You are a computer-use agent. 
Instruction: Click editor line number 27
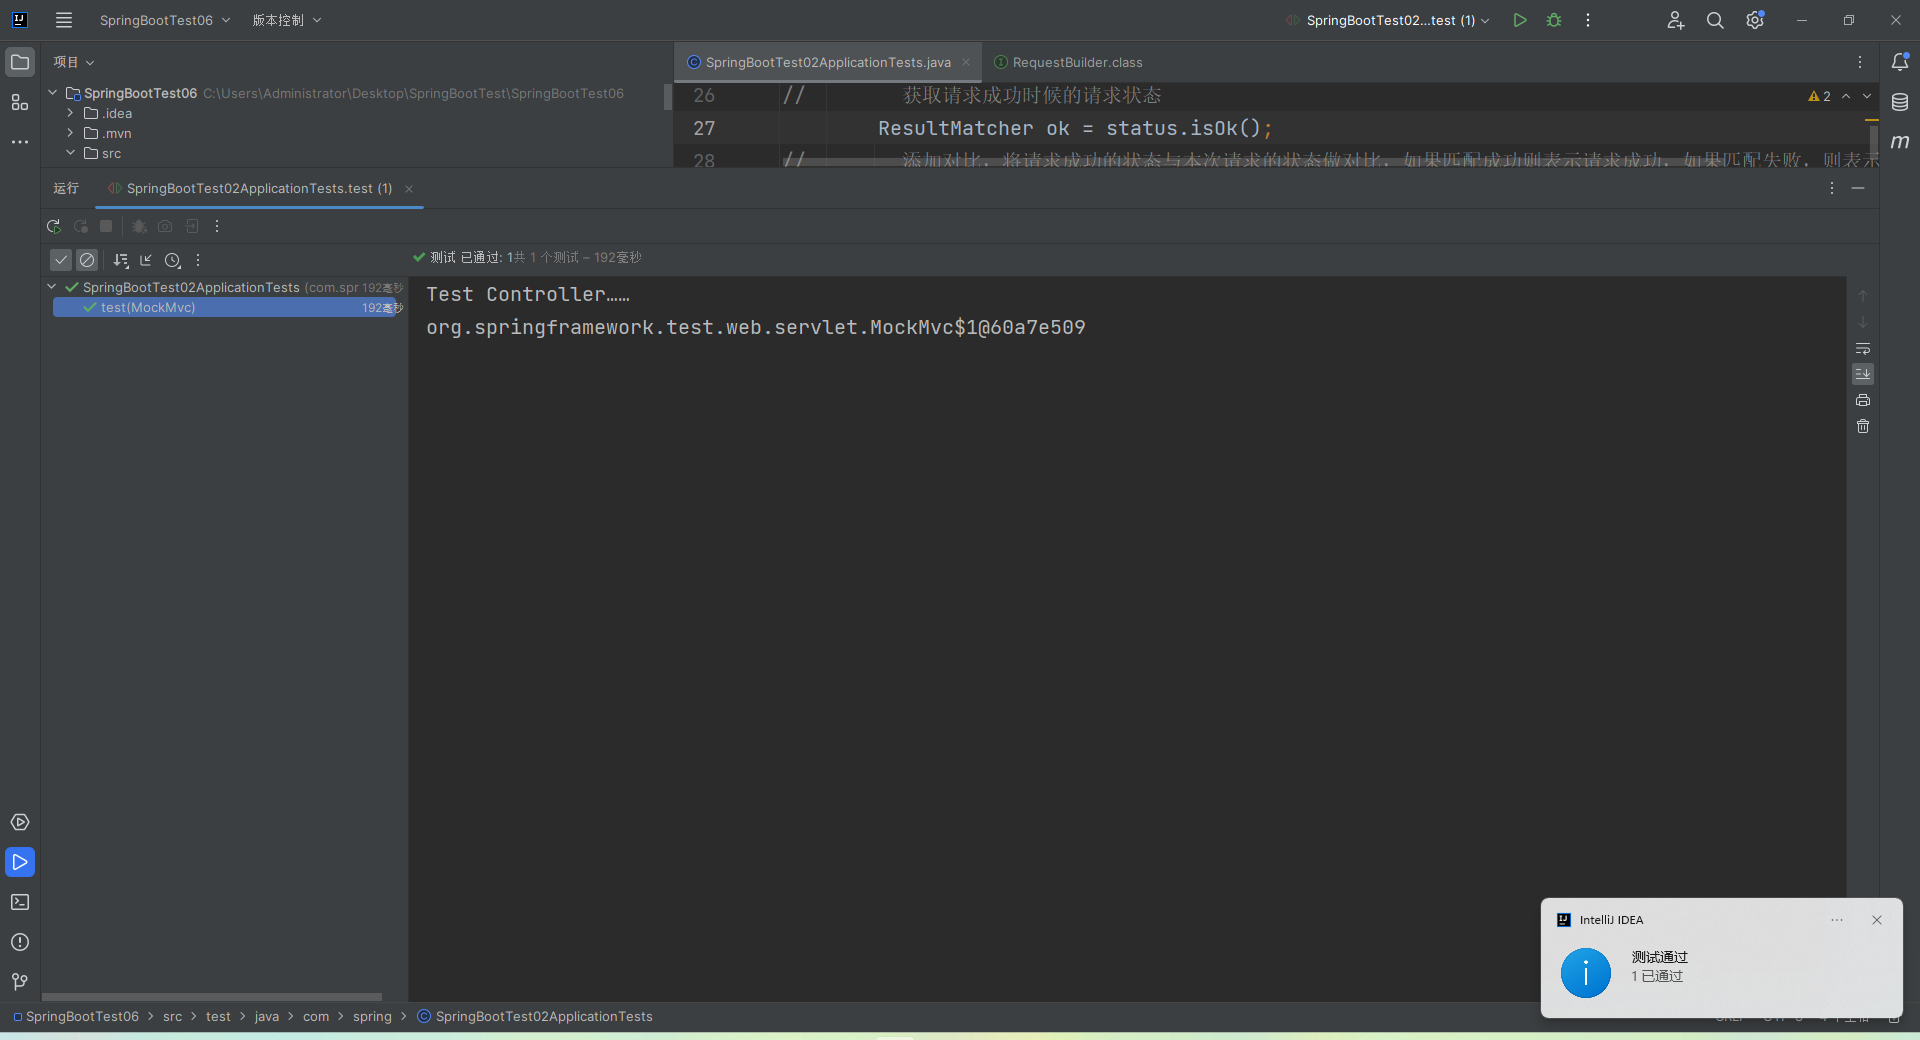[x=704, y=128]
